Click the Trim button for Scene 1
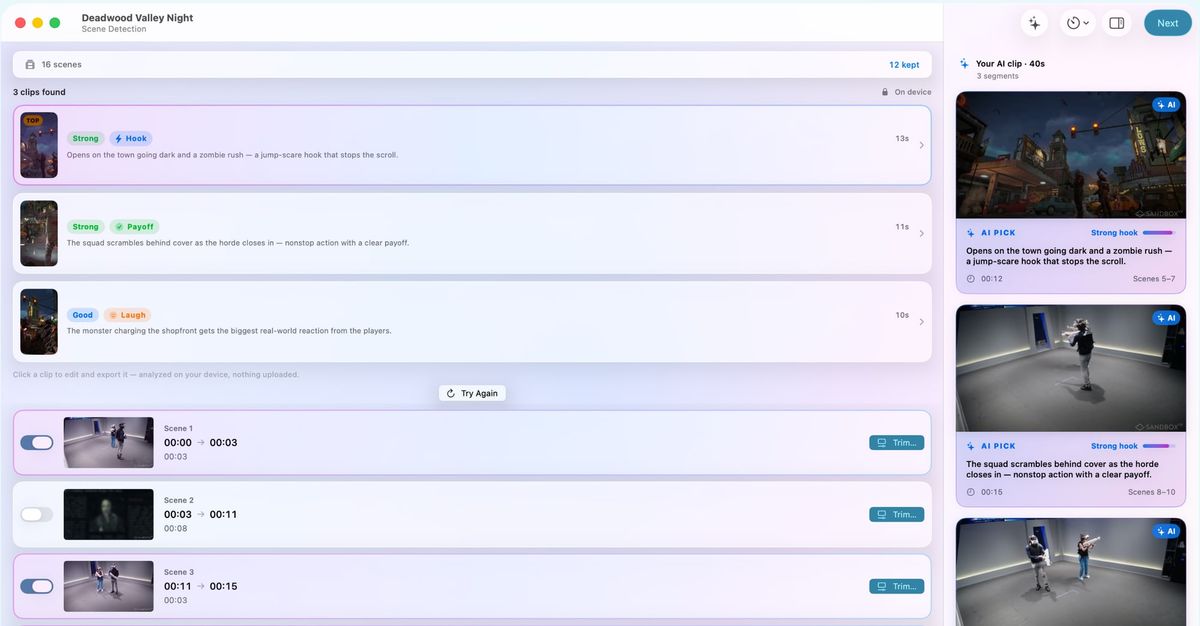Image resolution: width=1200 pixels, height=626 pixels. (x=896, y=442)
